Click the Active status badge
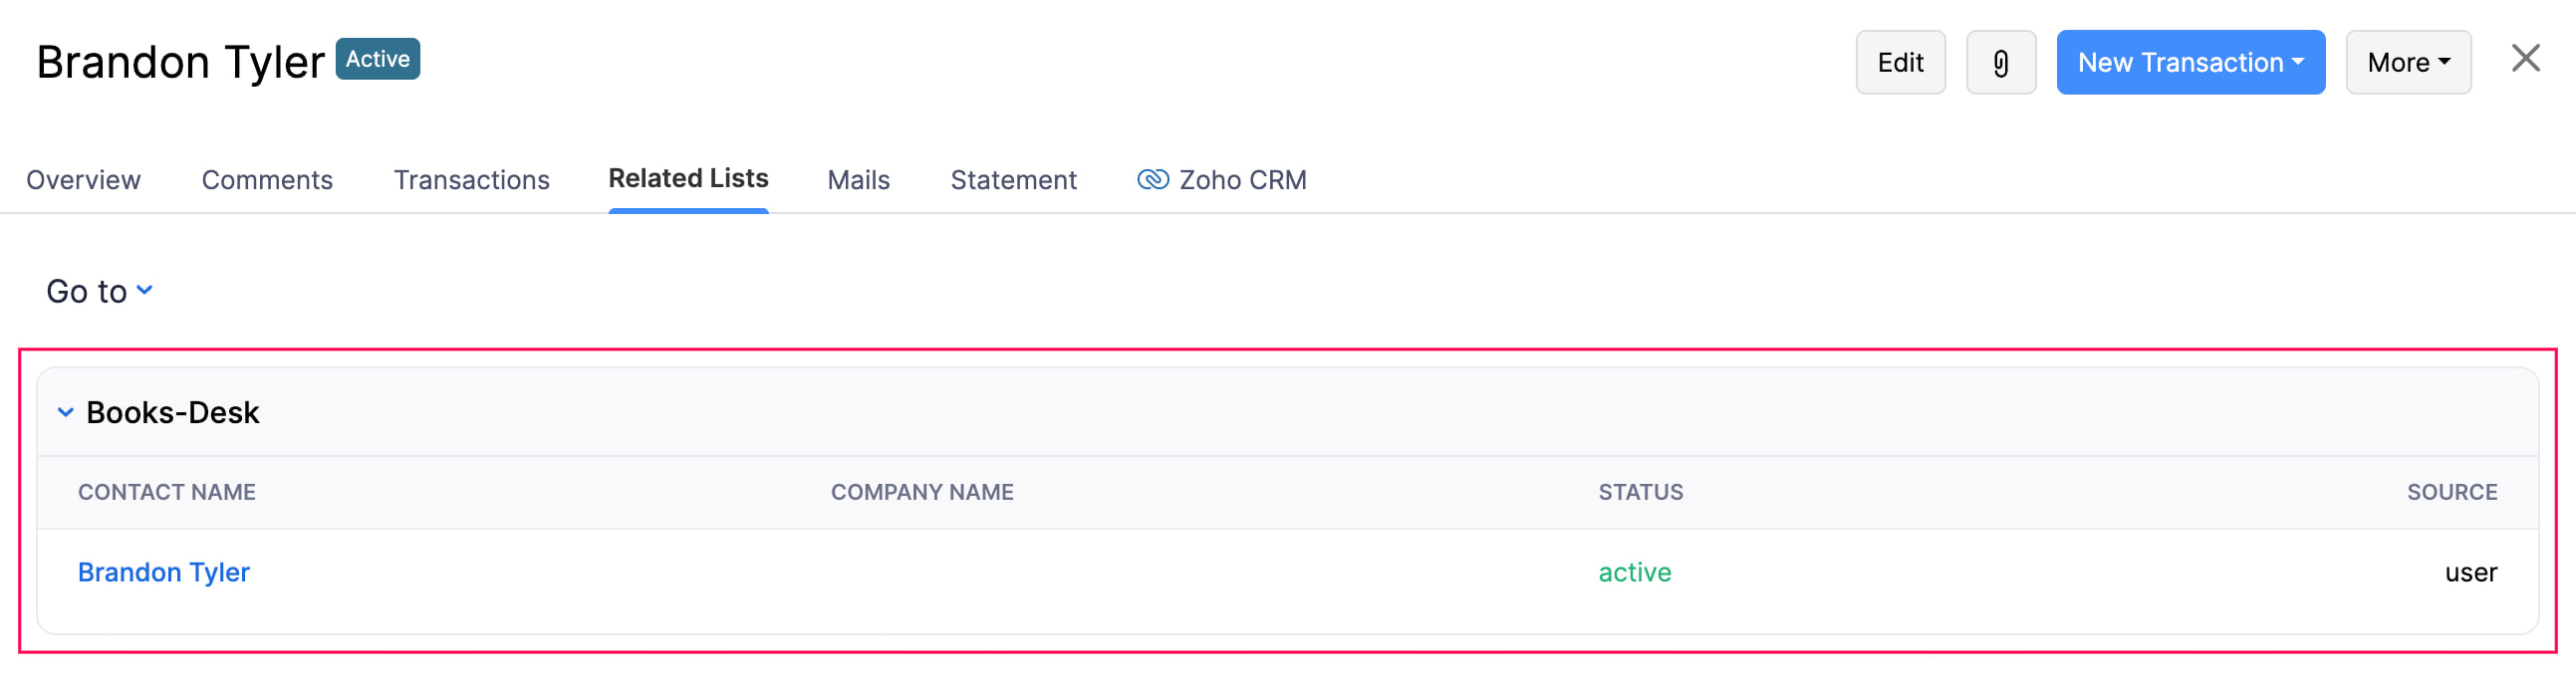The width and height of the screenshot is (2576, 685). pos(377,59)
